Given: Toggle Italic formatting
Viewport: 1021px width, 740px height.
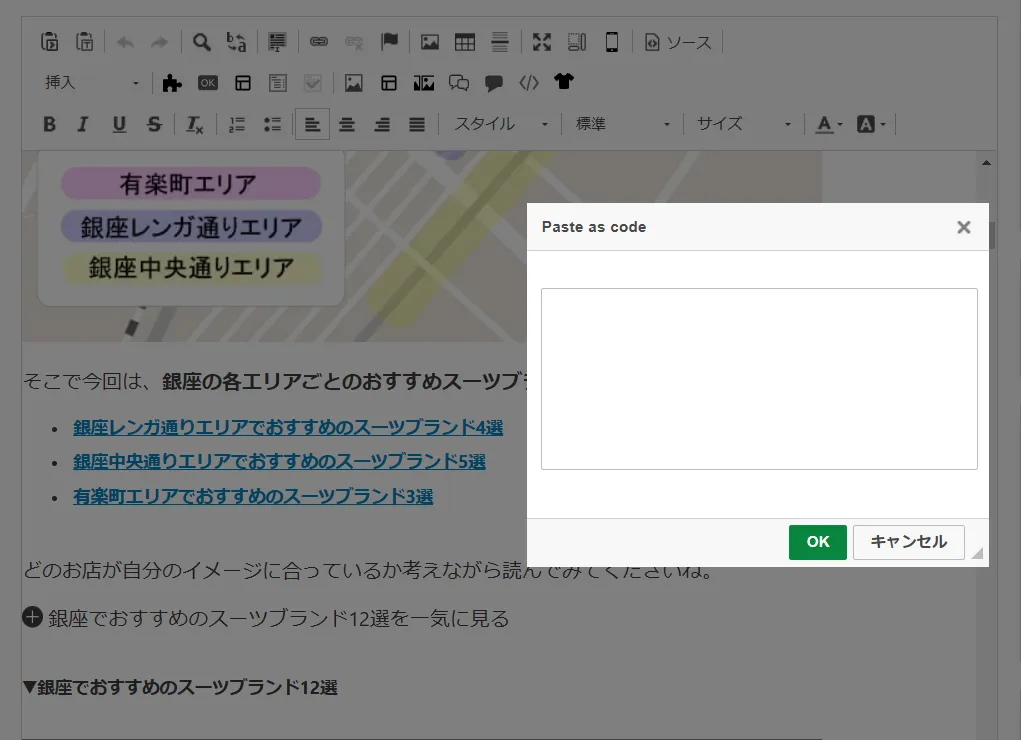Looking at the screenshot, I should [x=83, y=125].
